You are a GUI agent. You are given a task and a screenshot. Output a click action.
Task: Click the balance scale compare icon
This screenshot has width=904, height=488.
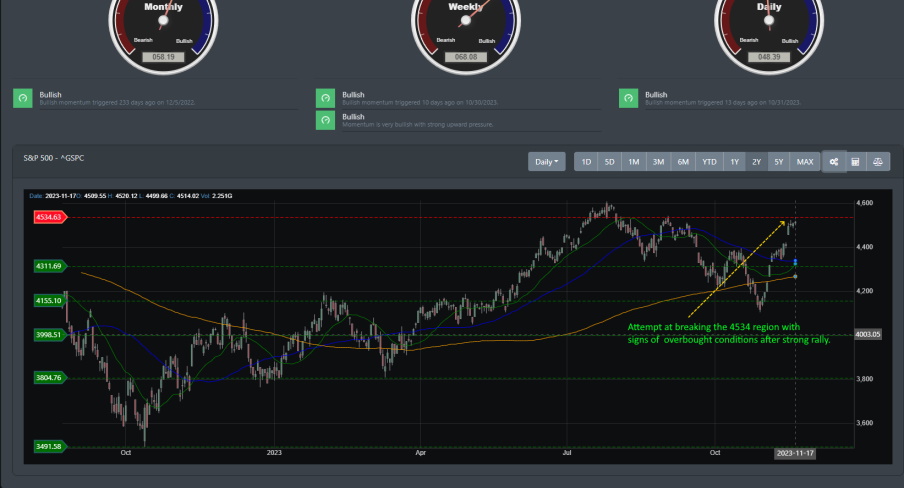pyautogui.click(x=878, y=161)
